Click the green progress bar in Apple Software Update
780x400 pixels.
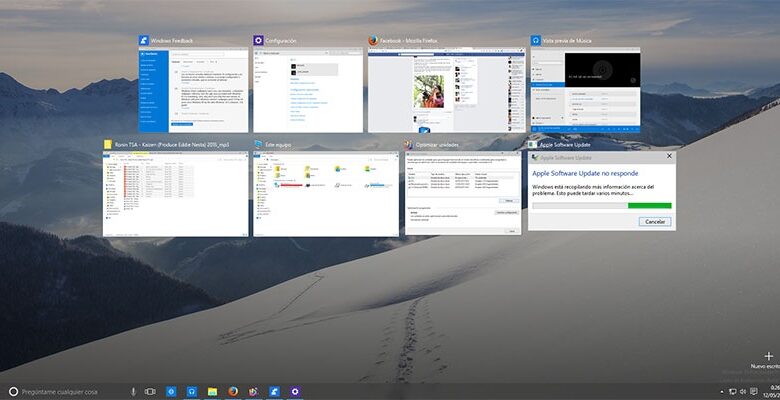(x=602, y=205)
